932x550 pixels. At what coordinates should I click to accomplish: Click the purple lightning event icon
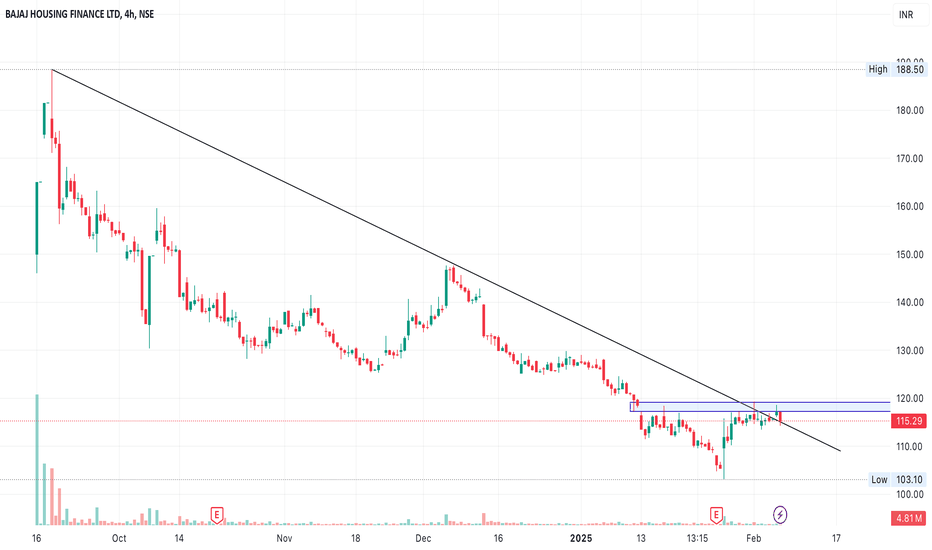780,514
